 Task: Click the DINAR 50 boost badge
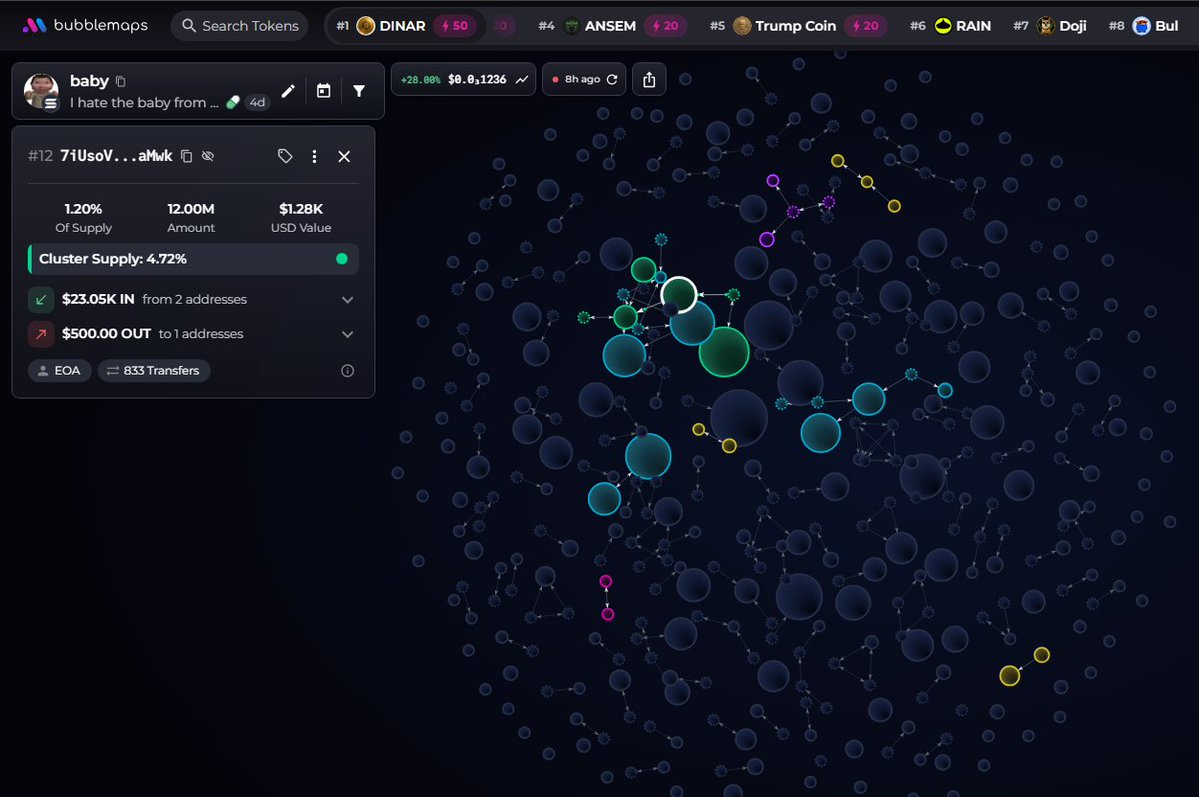(456, 26)
